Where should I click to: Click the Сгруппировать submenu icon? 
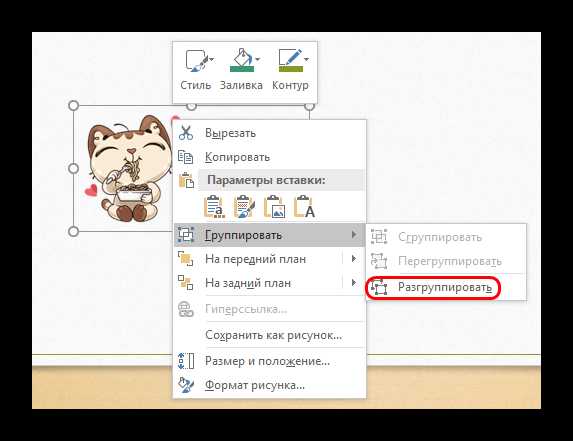point(379,237)
